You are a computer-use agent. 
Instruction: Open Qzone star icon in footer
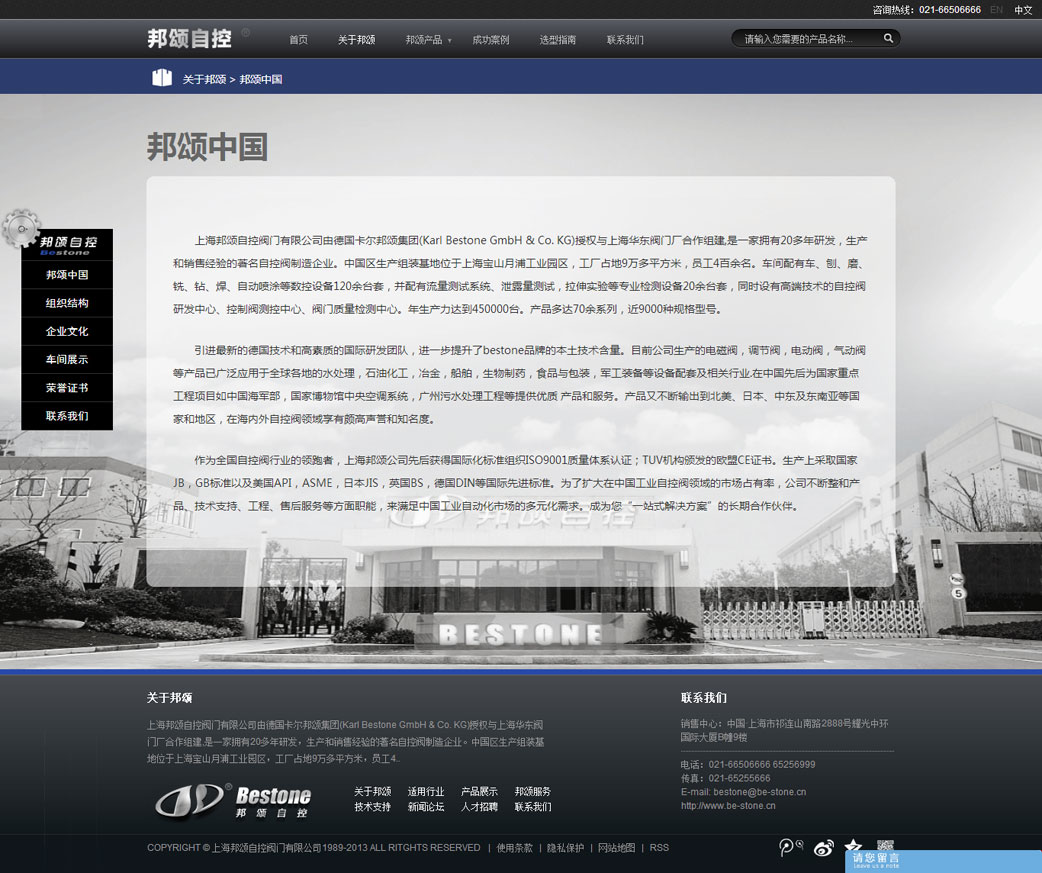point(853,845)
